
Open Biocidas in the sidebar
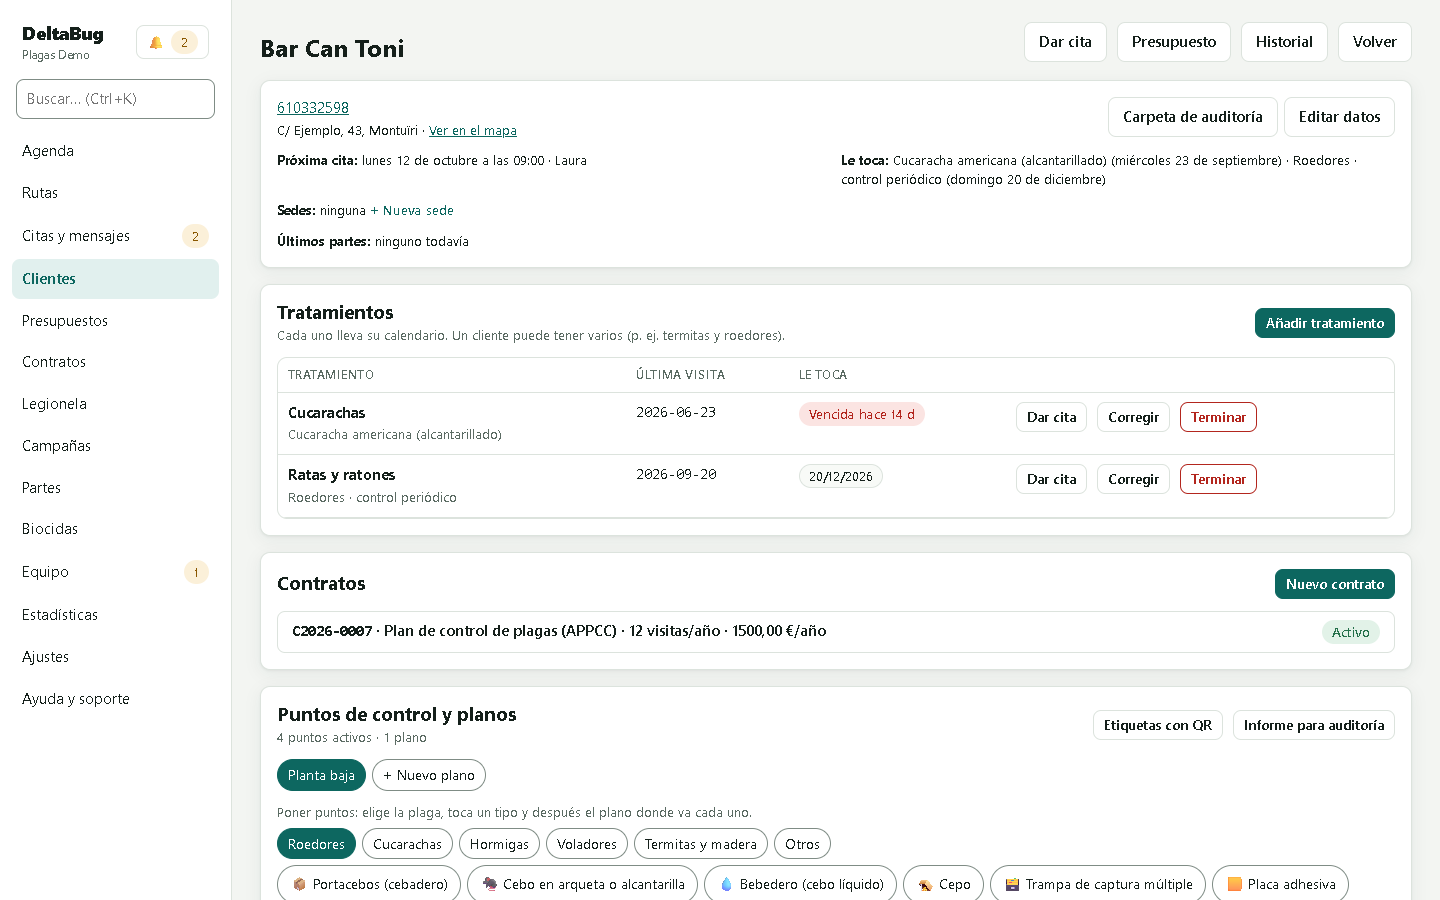click(115, 529)
